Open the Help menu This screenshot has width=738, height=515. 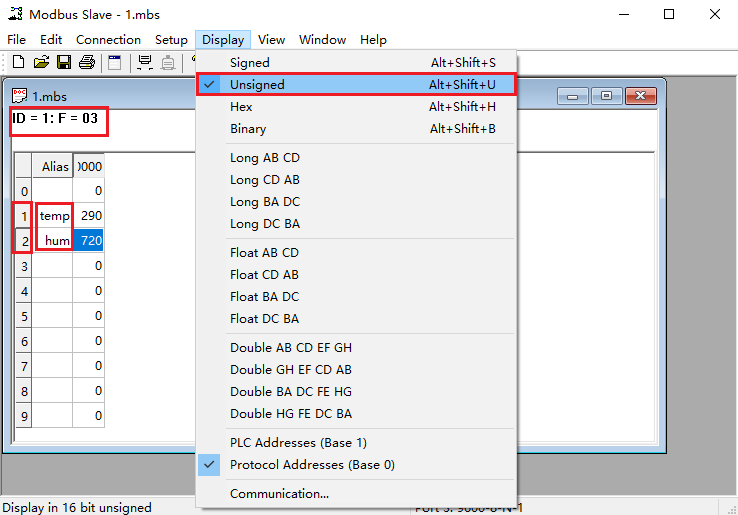coord(373,40)
